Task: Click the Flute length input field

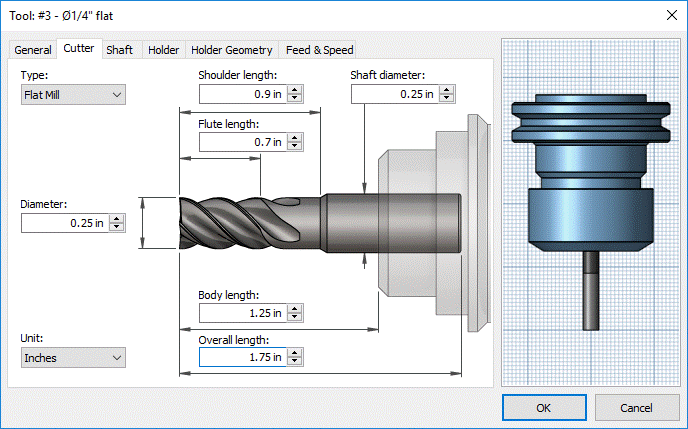Action: point(243,142)
